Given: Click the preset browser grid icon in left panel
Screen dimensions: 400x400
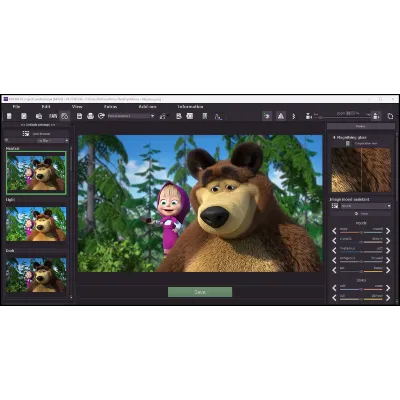Looking at the screenshot, I should point(26,134).
